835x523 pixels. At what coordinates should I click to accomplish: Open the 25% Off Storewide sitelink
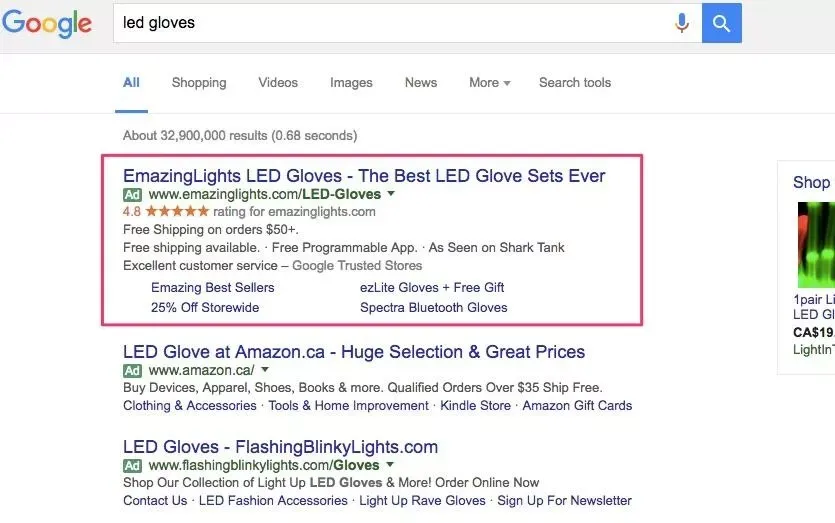coord(205,307)
